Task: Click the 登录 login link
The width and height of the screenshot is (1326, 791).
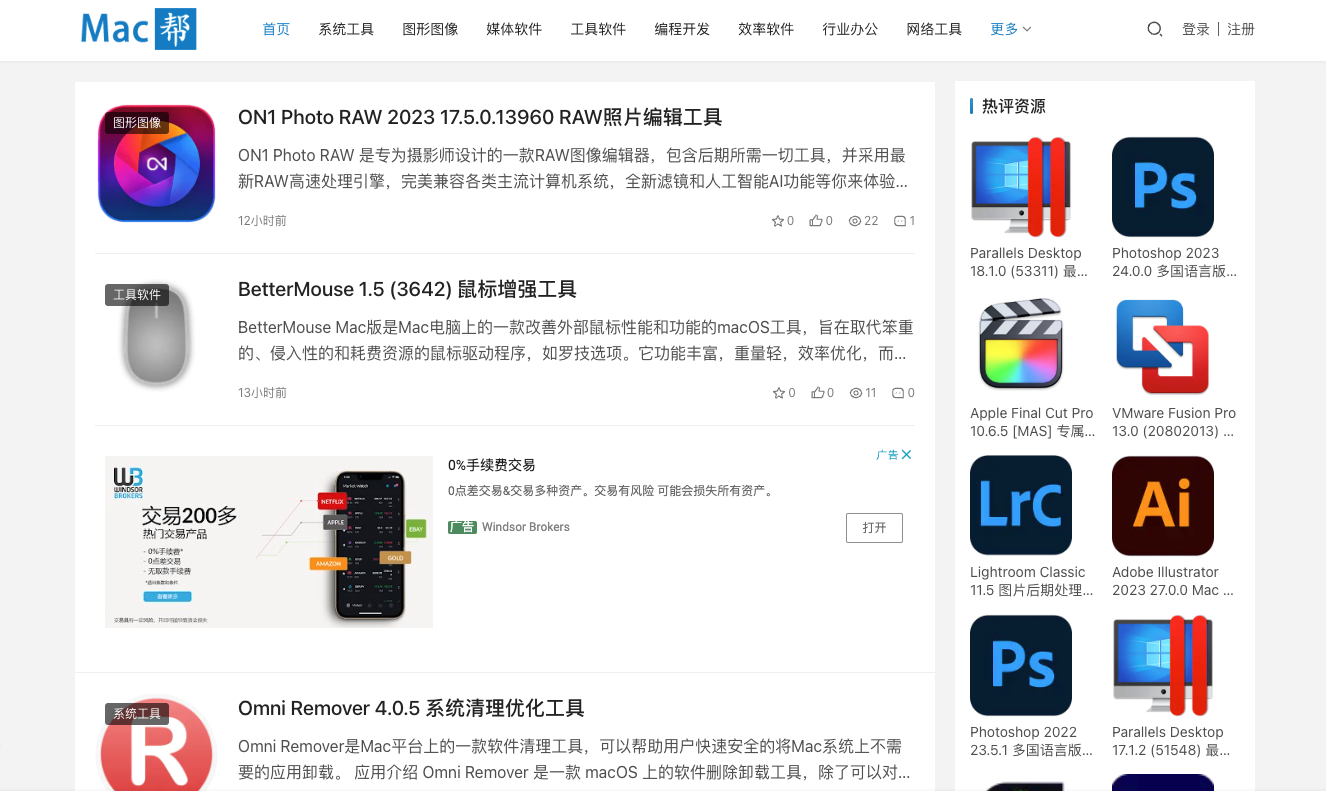Action: click(x=1196, y=29)
